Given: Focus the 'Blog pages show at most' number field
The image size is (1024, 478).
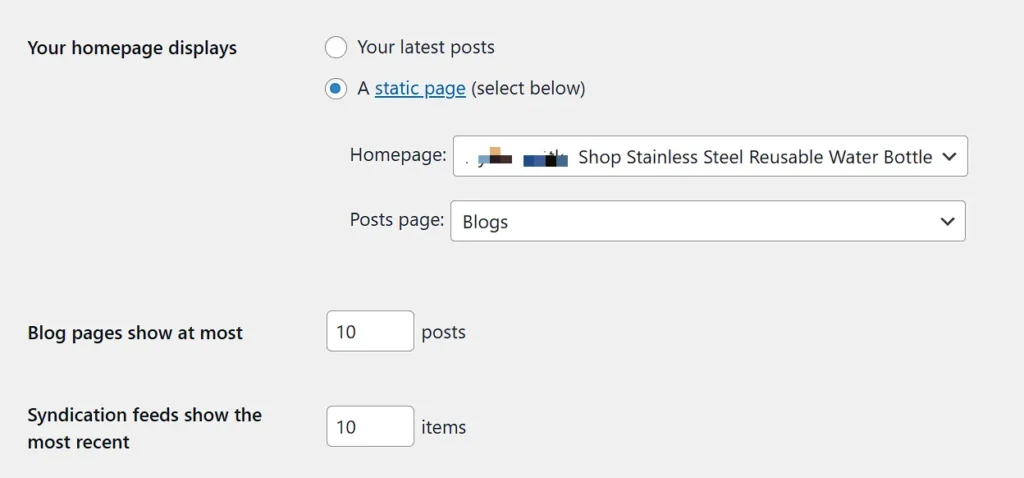Looking at the screenshot, I should point(370,331).
